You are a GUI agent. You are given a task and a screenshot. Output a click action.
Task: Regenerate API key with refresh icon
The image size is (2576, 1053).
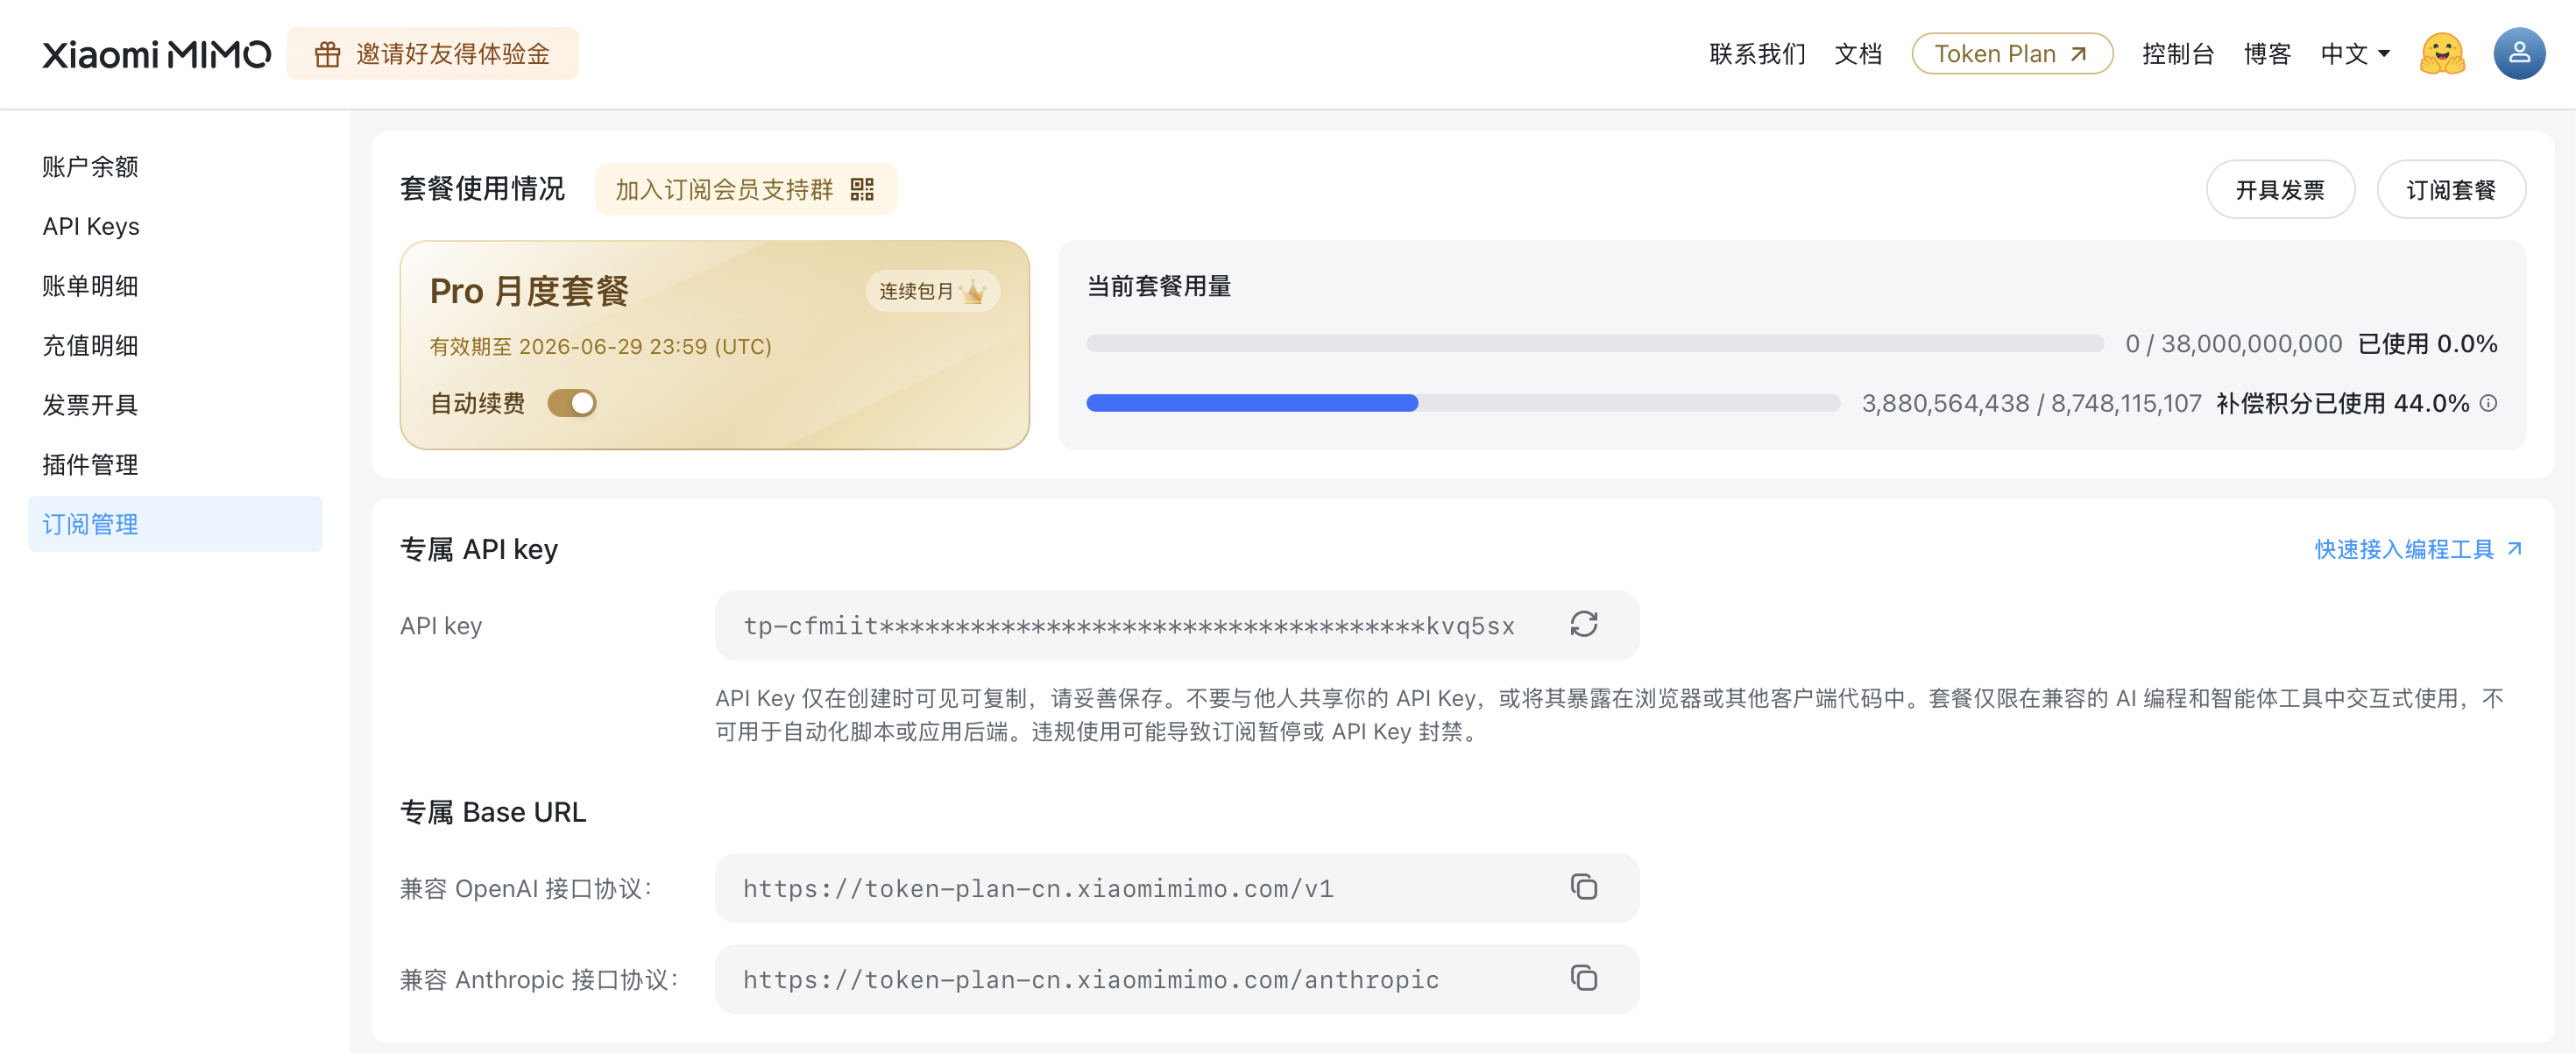pos(1583,624)
